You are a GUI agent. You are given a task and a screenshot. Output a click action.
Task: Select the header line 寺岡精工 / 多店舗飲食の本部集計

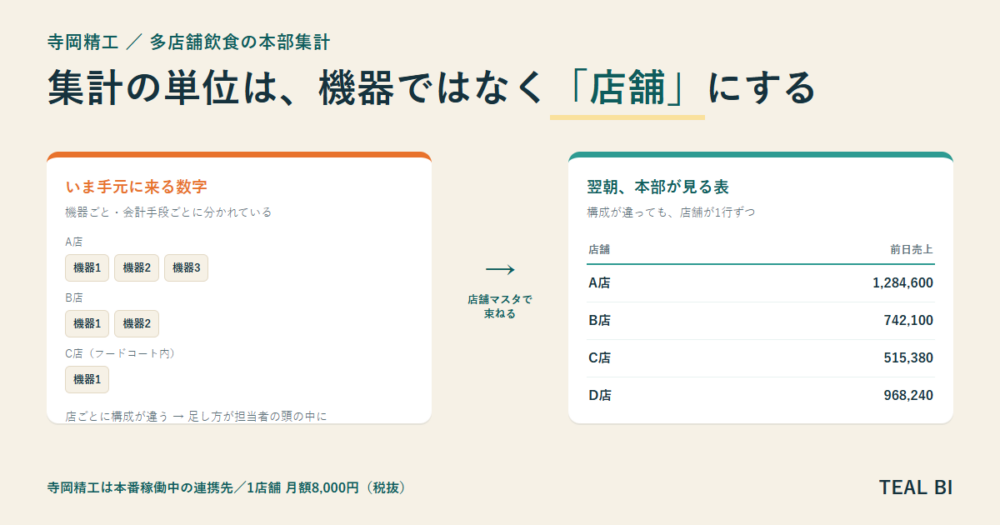tap(189, 43)
